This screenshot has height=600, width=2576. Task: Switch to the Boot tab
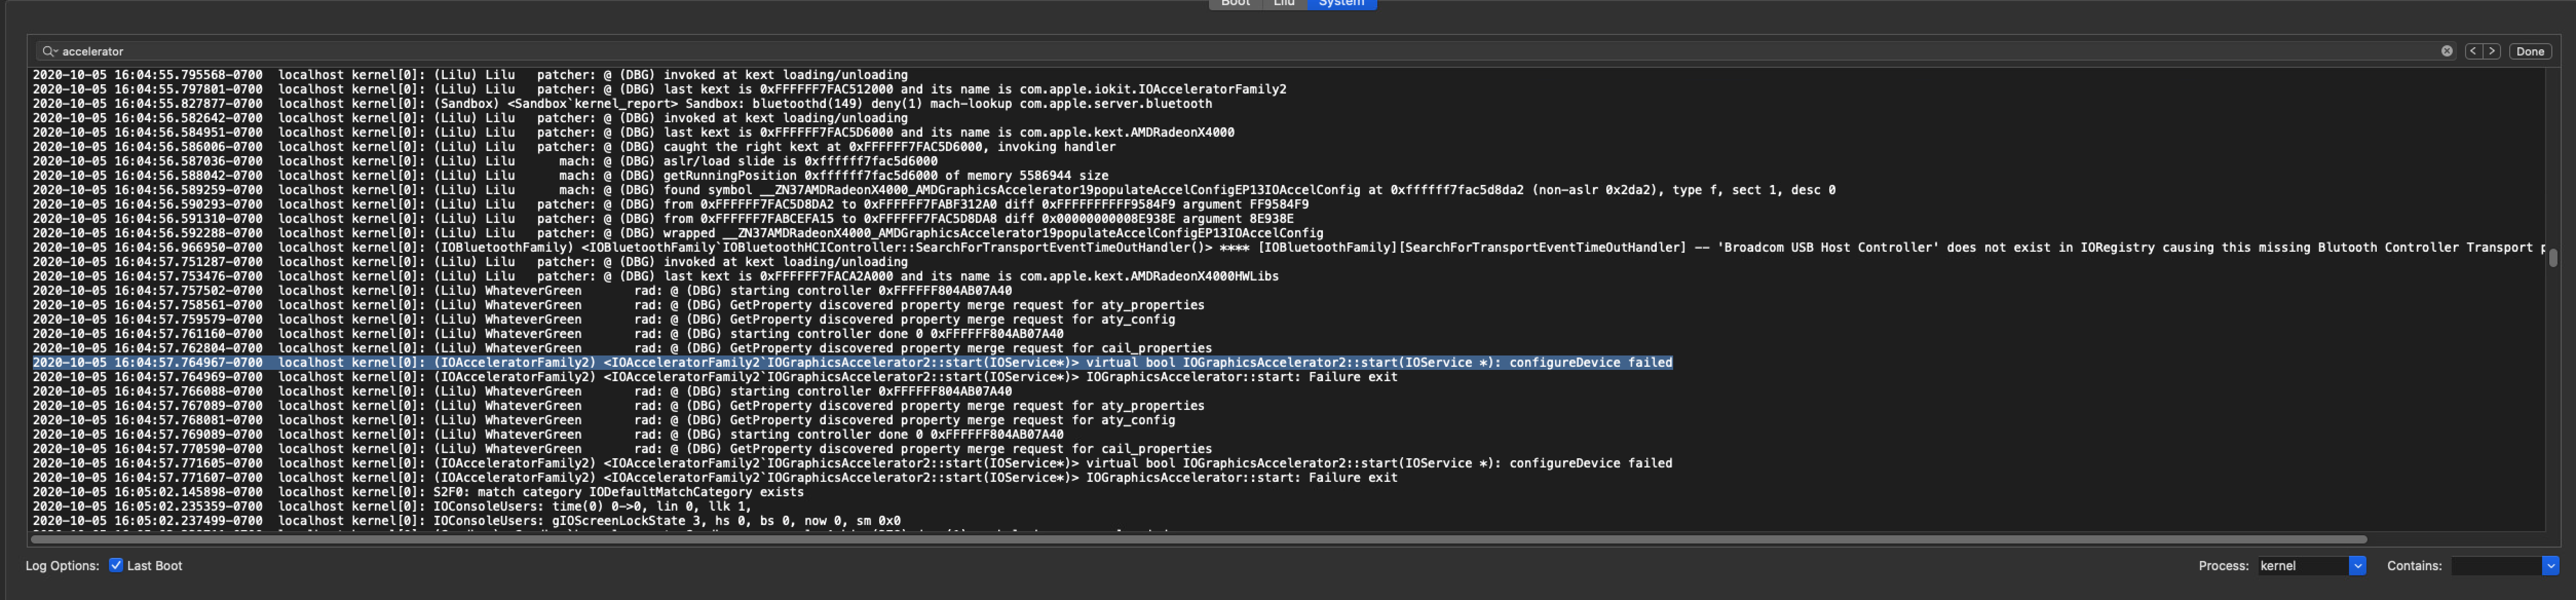coord(1235,4)
